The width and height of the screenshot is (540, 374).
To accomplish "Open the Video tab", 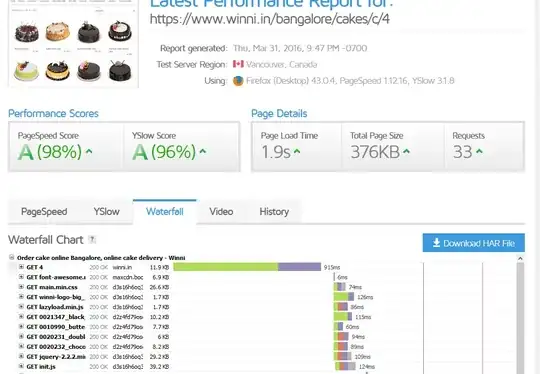I will tap(221, 211).
